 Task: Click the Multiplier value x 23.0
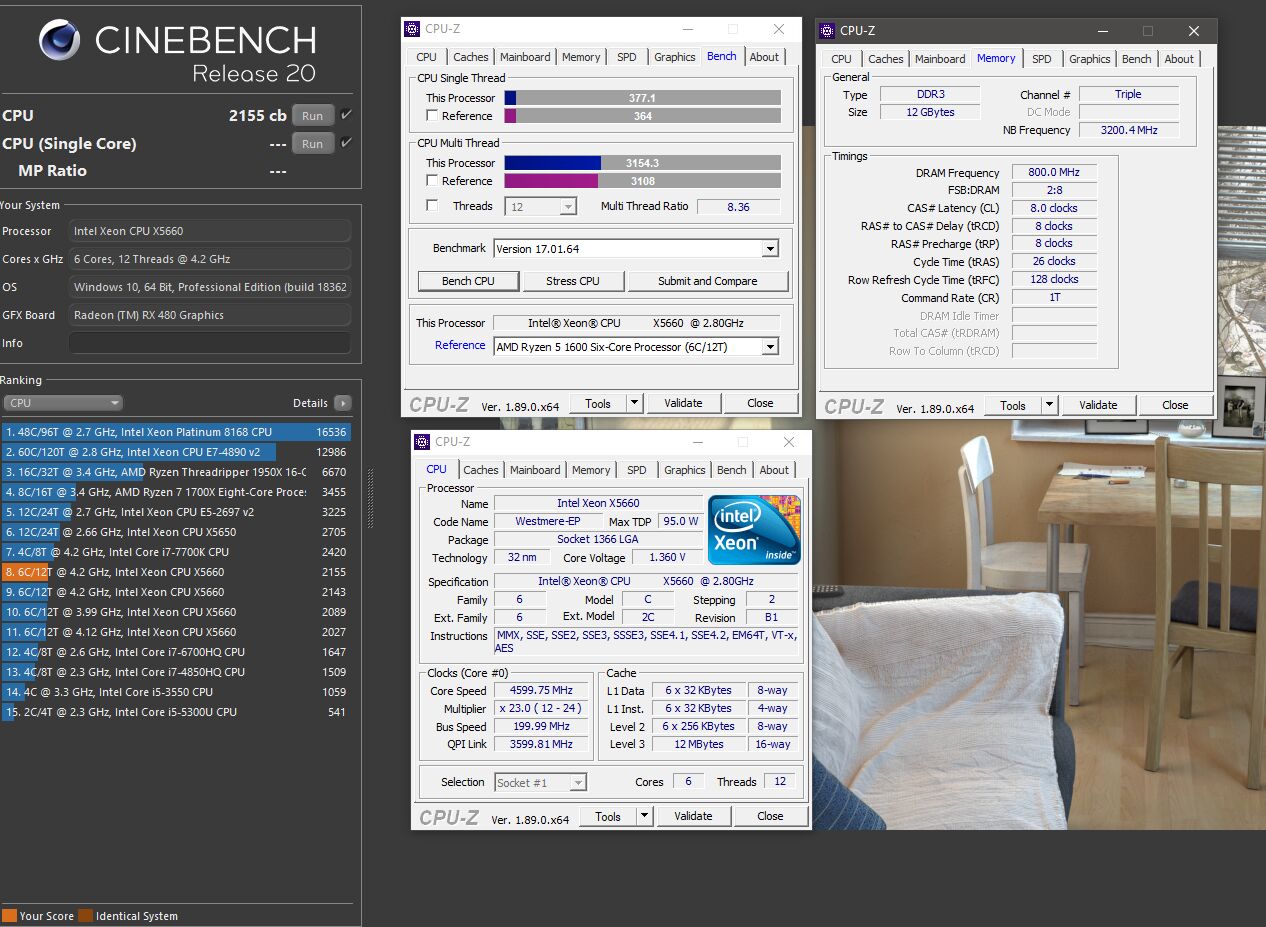(543, 709)
